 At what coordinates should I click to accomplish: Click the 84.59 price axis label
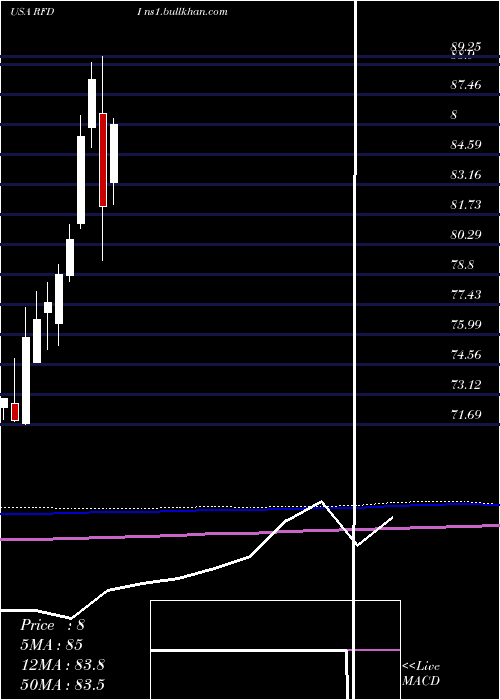[x=466, y=145]
